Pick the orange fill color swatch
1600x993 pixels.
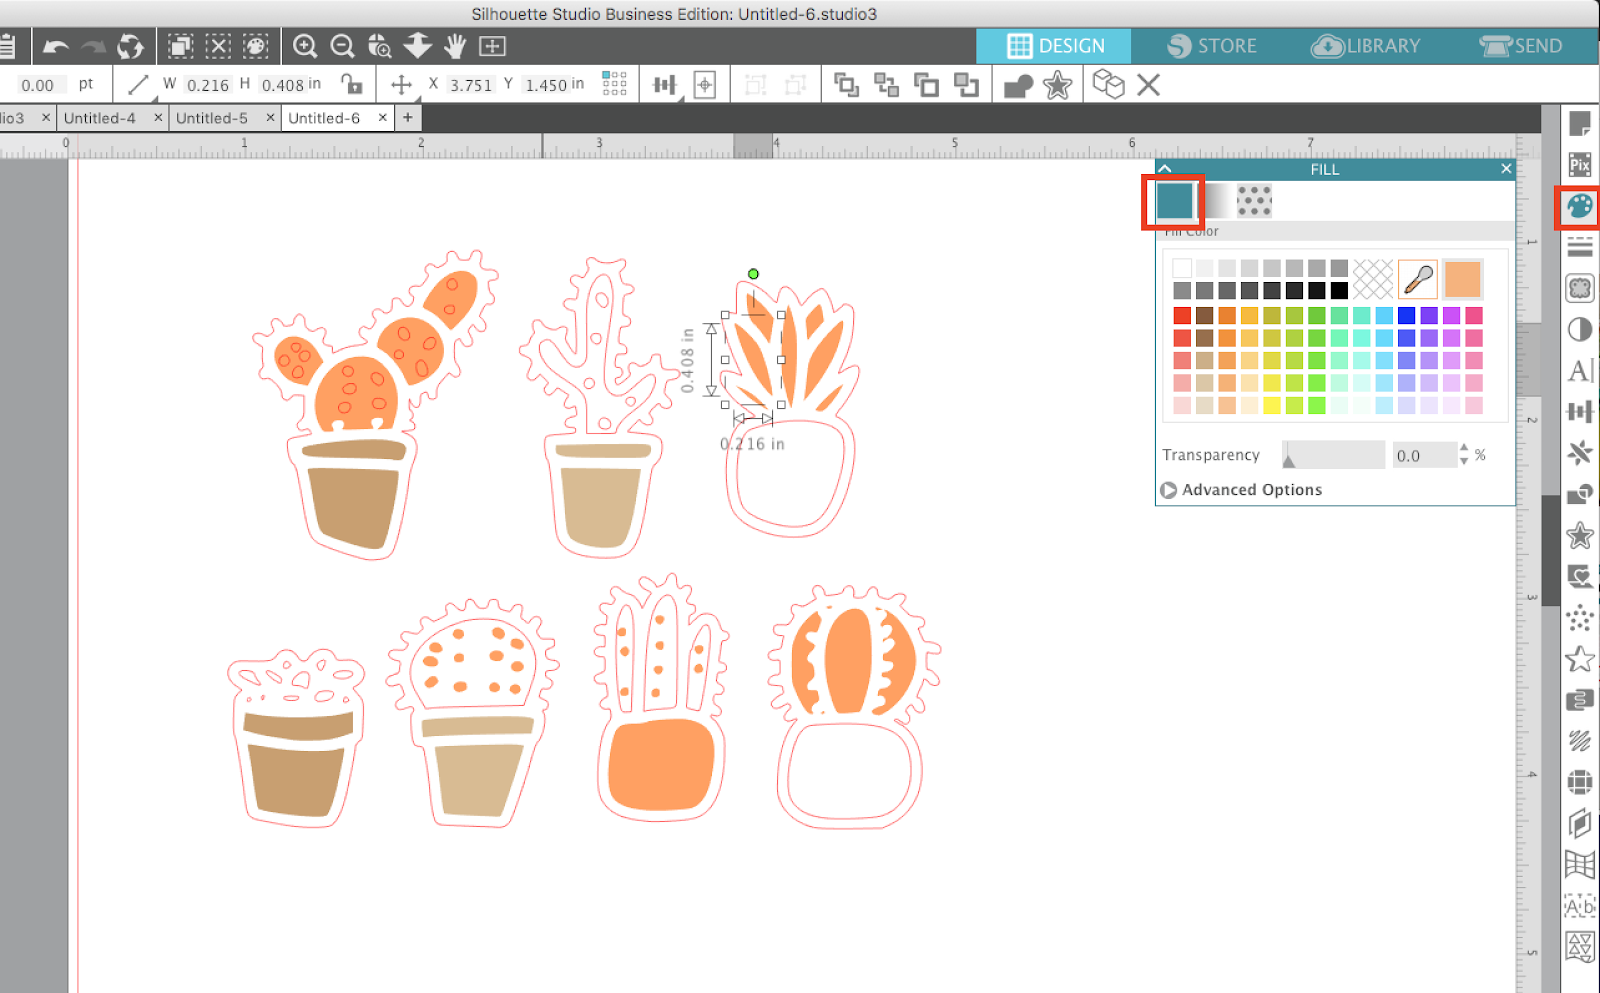(1463, 279)
